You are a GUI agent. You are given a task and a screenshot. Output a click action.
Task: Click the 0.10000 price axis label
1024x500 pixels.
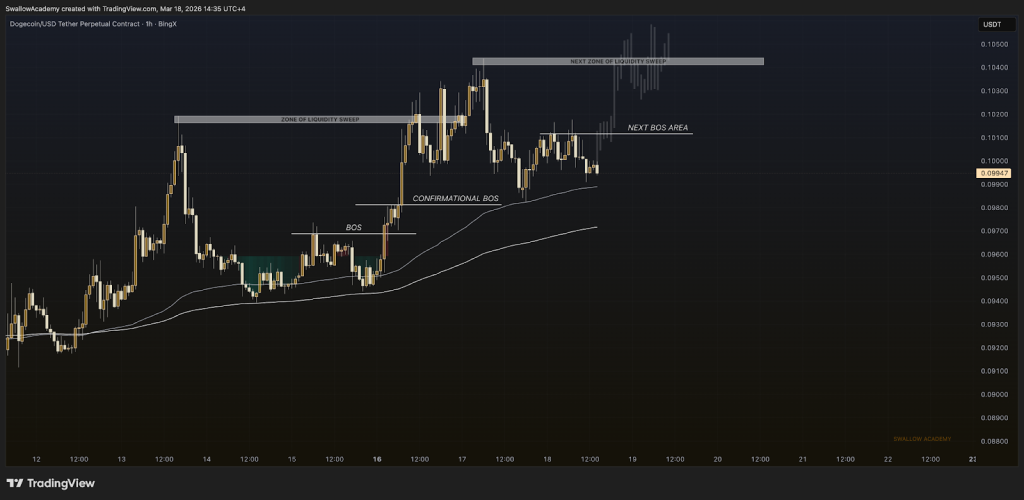pos(993,161)
